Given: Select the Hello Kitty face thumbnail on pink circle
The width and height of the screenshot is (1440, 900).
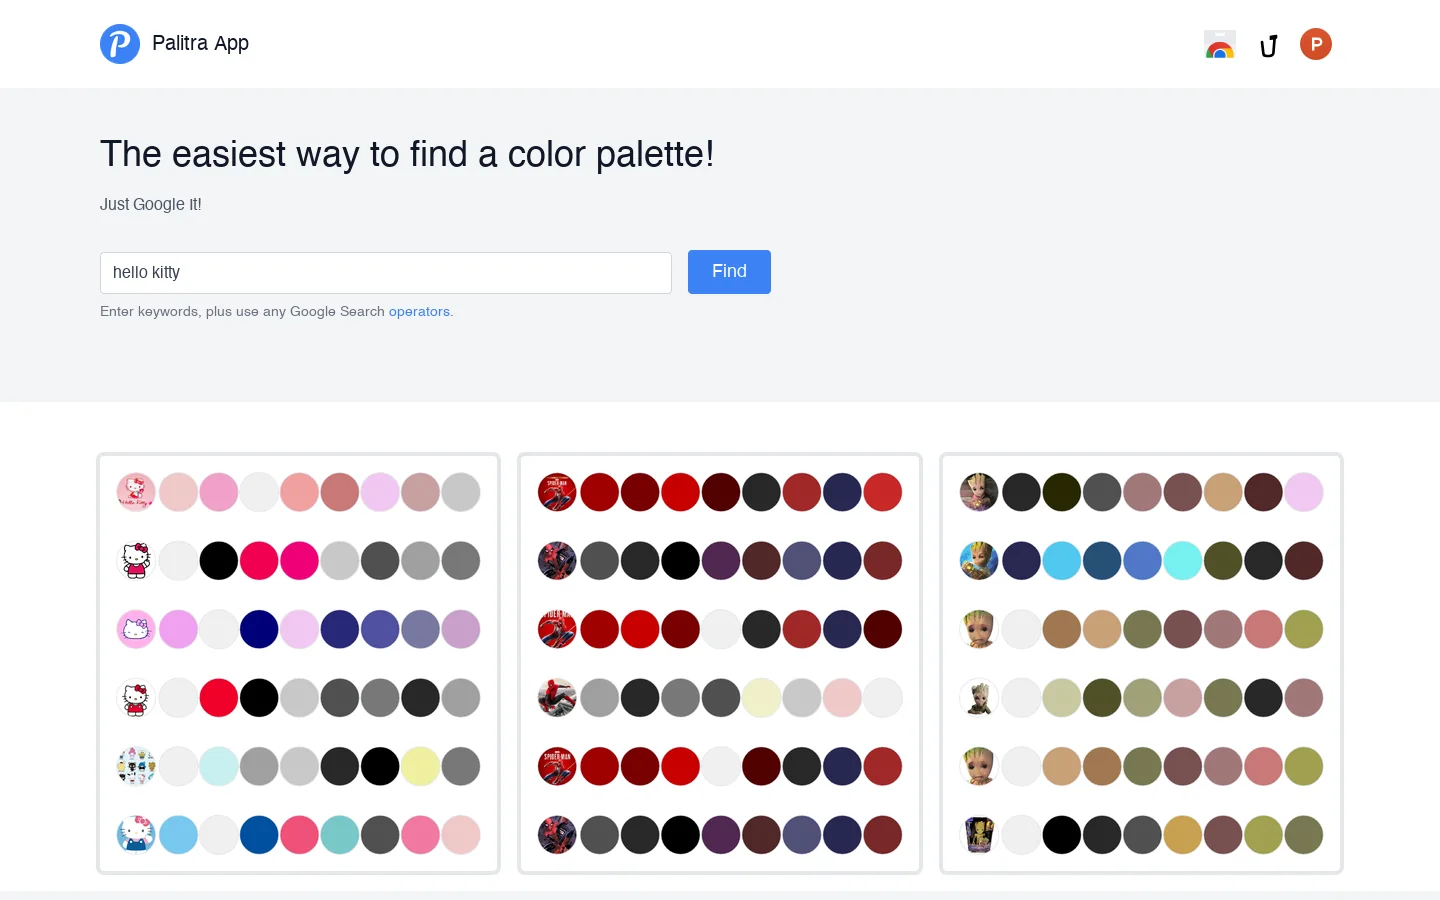Looking at the screenshot, I should coord(136,629).
